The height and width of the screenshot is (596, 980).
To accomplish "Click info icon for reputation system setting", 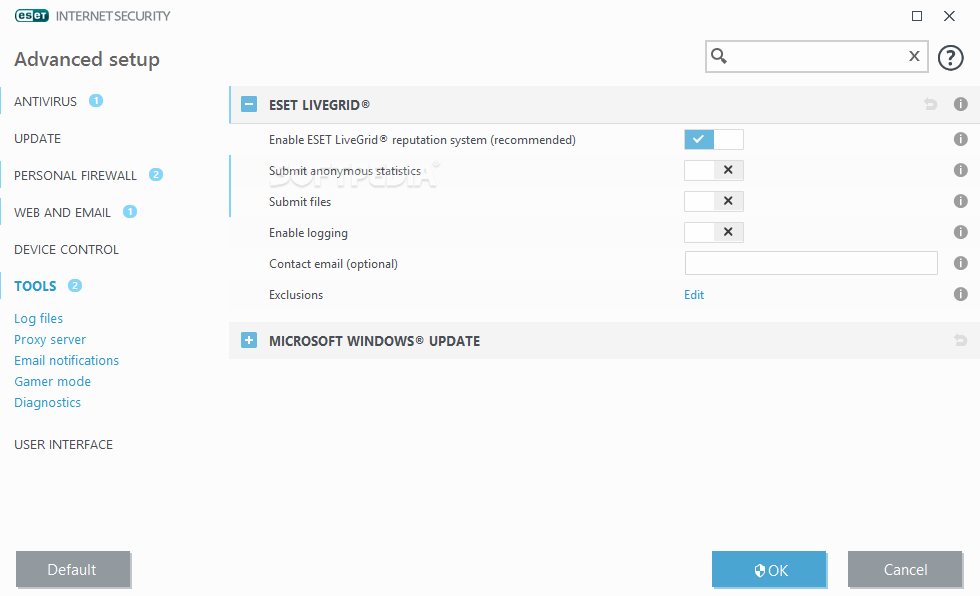I will tap(961, 139).
